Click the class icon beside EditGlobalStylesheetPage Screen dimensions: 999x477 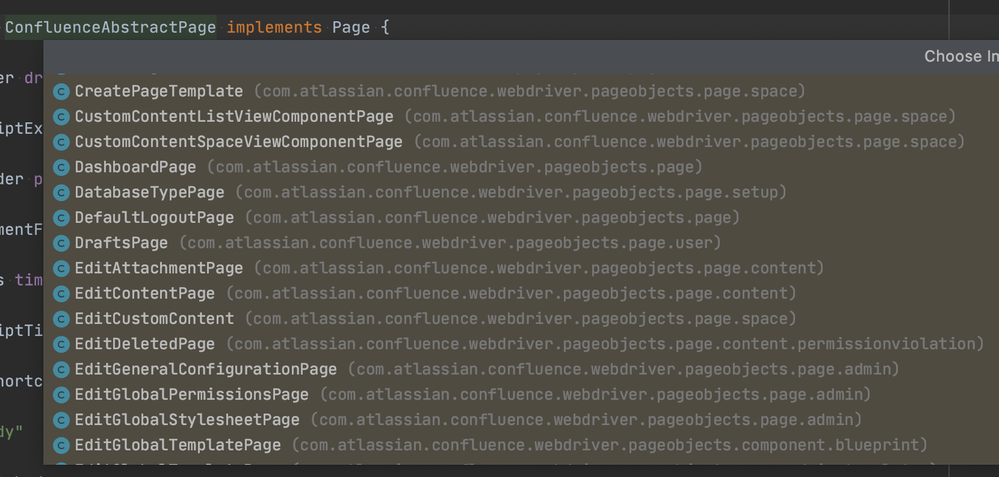(61, 420)
